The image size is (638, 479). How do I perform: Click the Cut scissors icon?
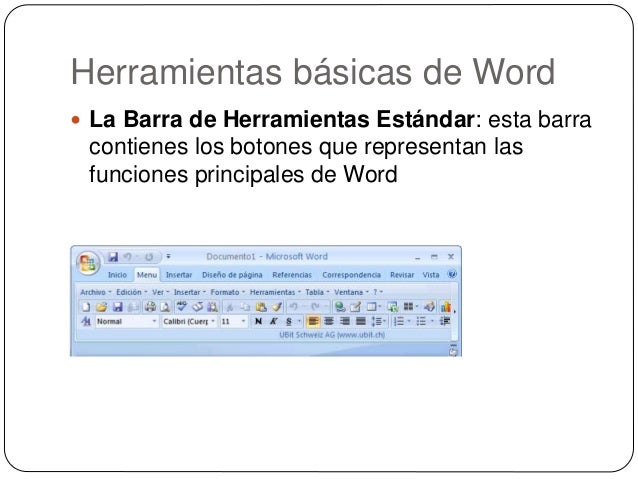(x=230, y=307)
